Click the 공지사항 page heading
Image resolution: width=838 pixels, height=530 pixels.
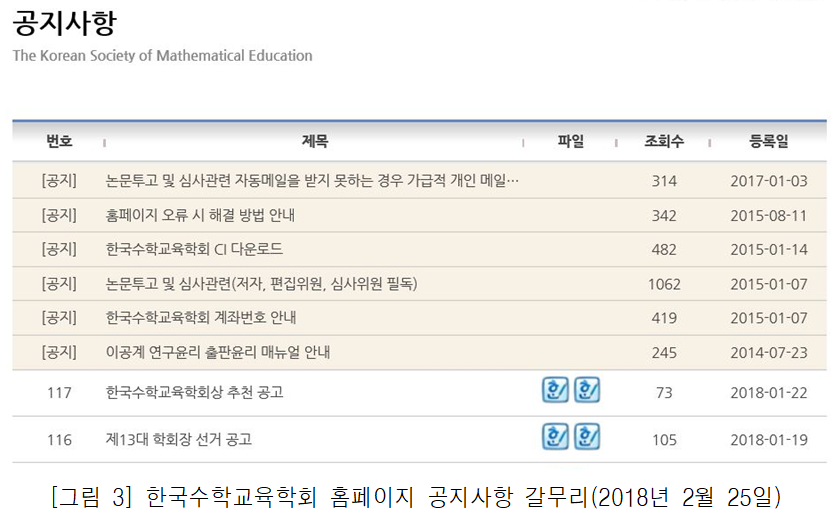[x=63, y=22]
